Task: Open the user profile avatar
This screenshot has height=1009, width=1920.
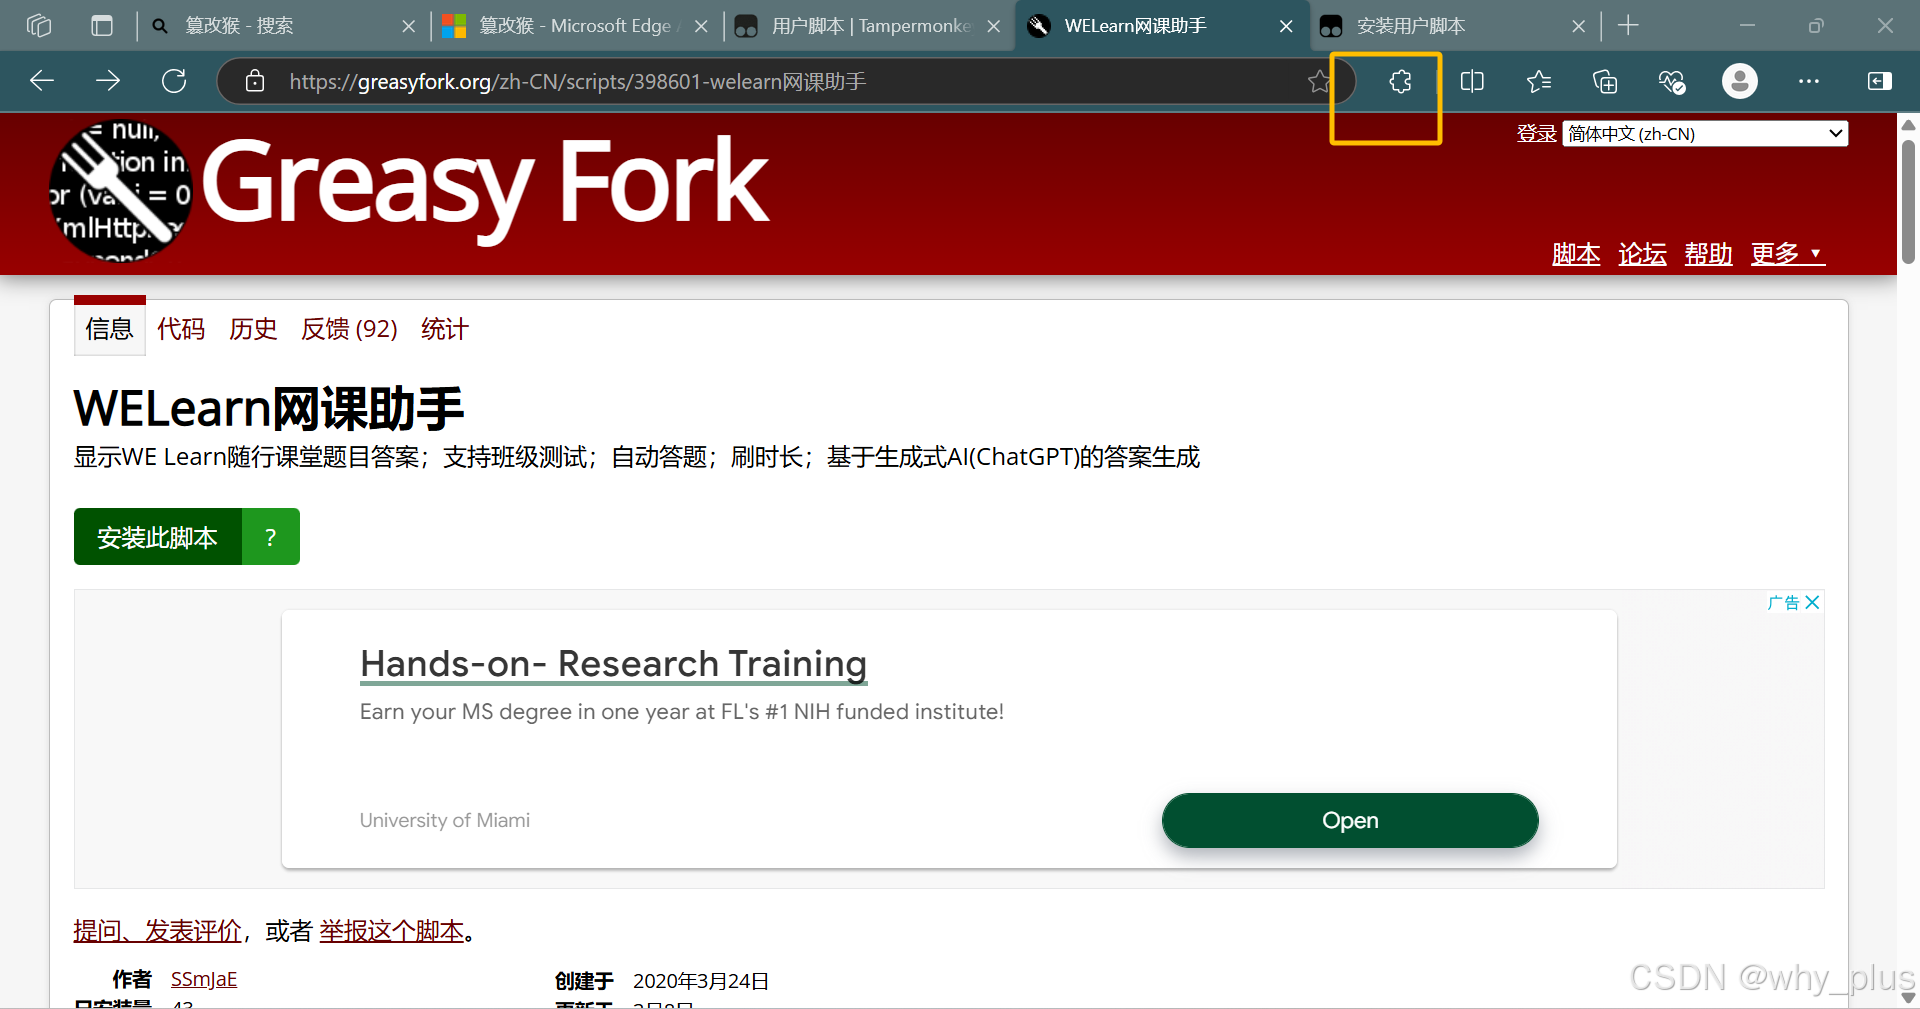Action: pyautogui.click(x=1740, y=81)
